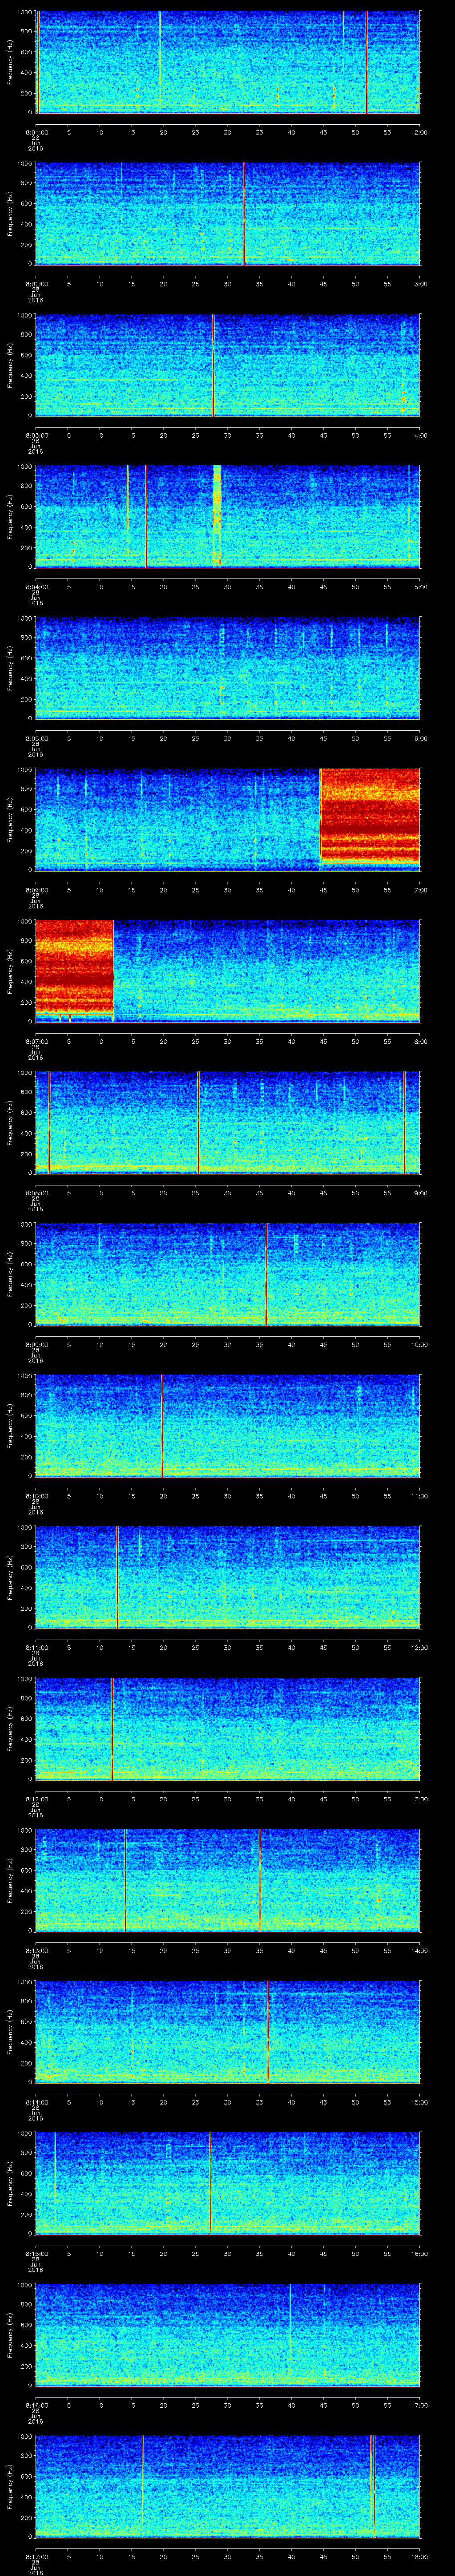Click the 8:08:00 start time label
Screen dimensions: 455x2576
[36, 1193]
